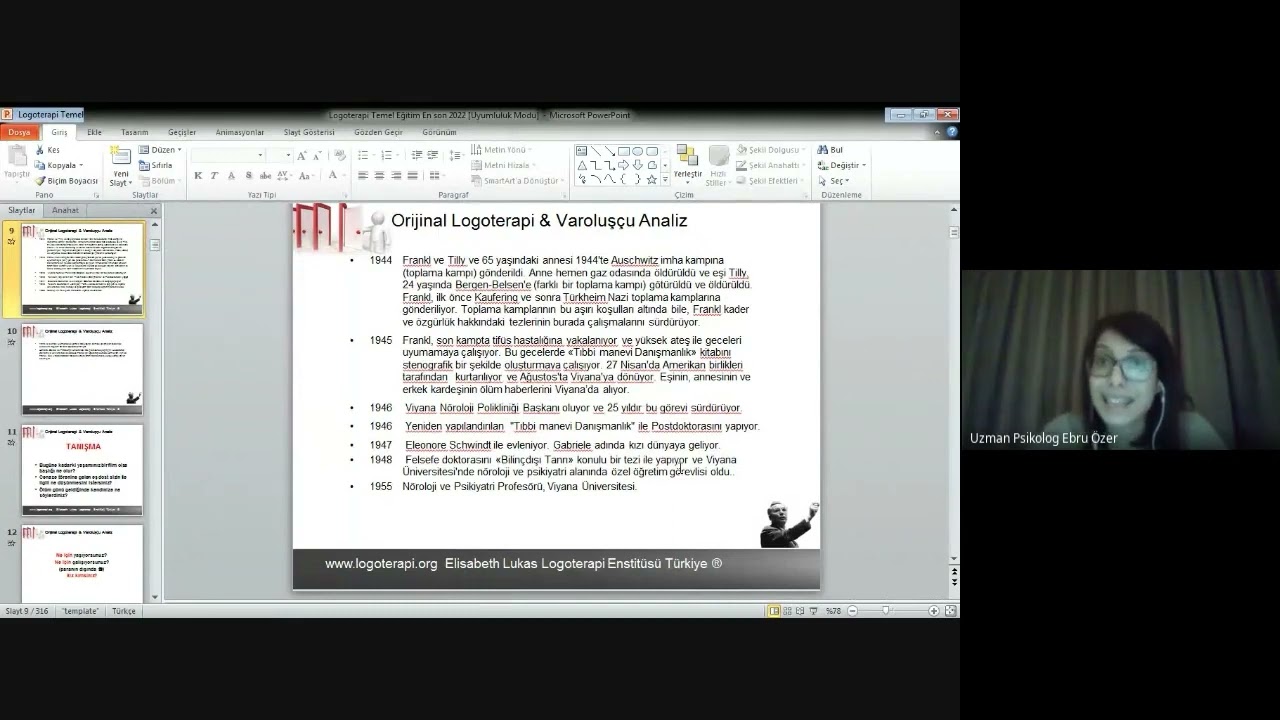Open the Şekil Dolgusu dropdown
1280x720 pixels.
tap(773, 150)
